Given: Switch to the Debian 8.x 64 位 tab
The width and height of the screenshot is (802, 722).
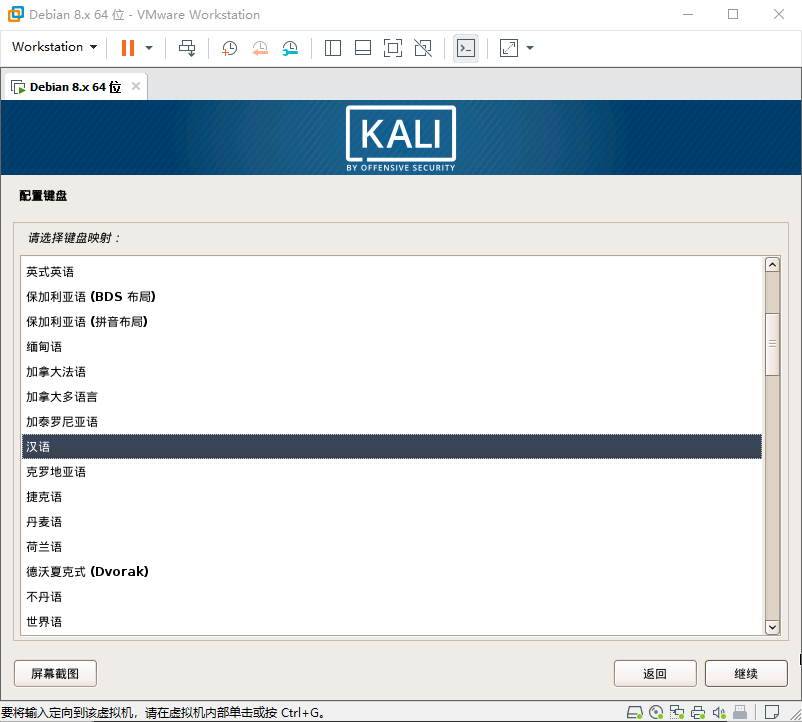Looking at the screenshot, I should click(x=75, y=87).
